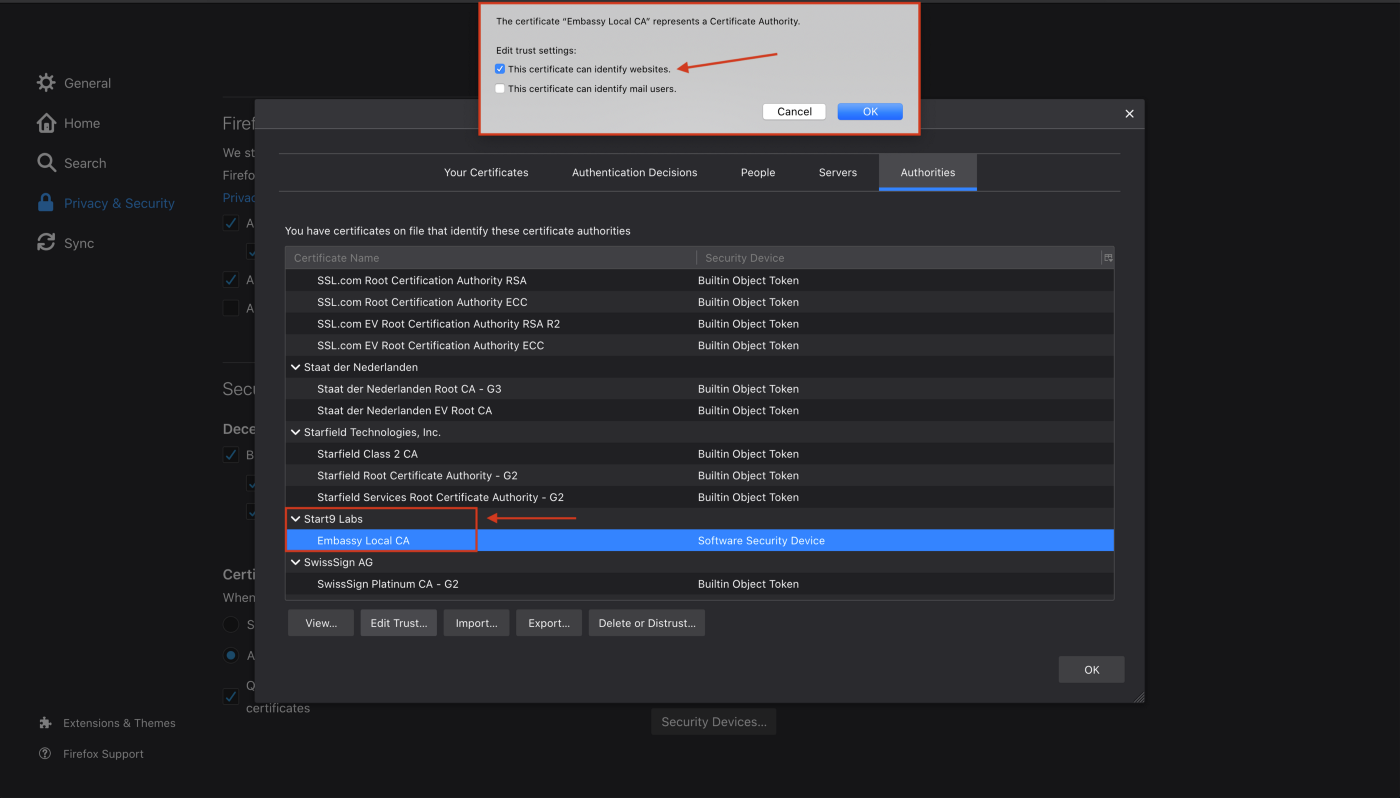Collapse the Starfield Technologies, Inc. group

pos(296,432)
